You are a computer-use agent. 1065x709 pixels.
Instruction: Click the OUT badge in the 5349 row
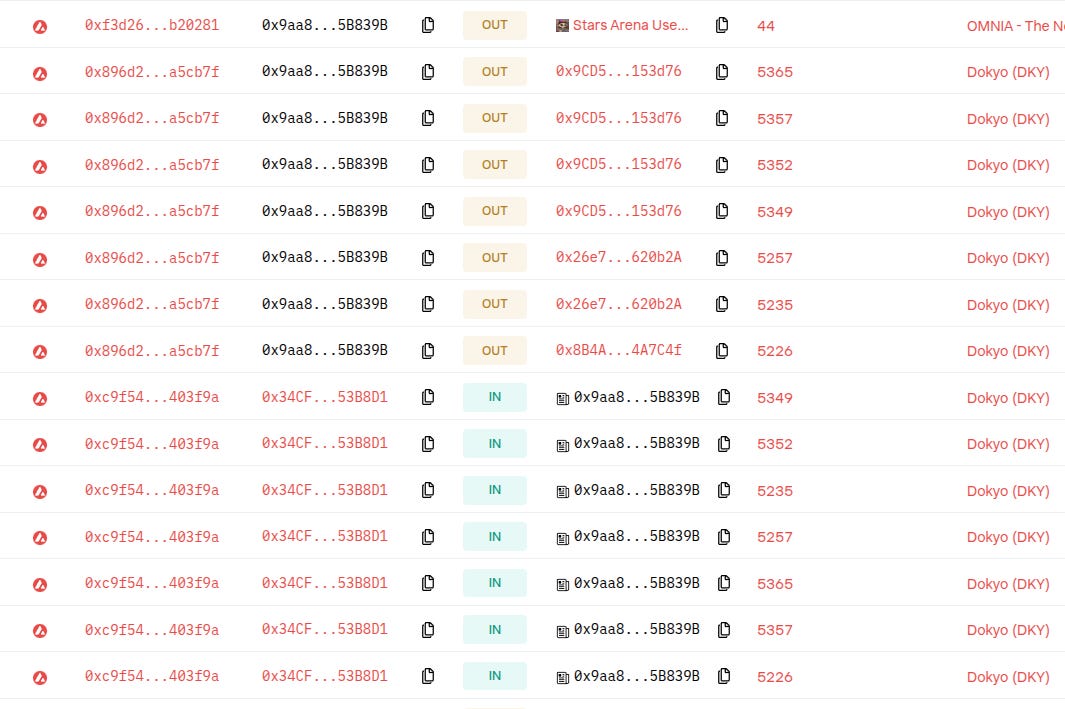494,211
